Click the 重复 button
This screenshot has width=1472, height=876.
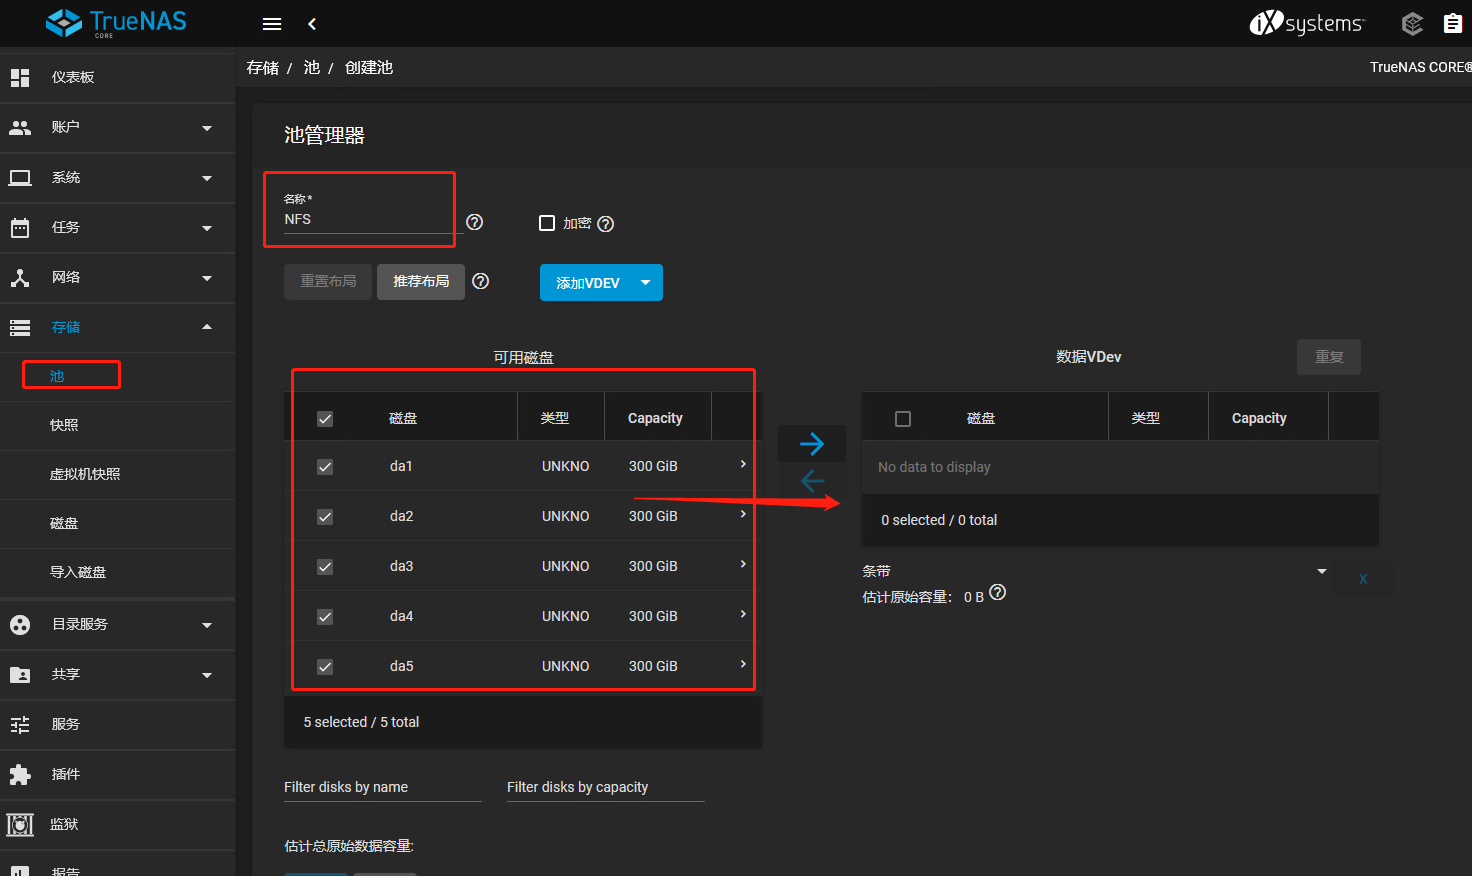point(1329,357)
